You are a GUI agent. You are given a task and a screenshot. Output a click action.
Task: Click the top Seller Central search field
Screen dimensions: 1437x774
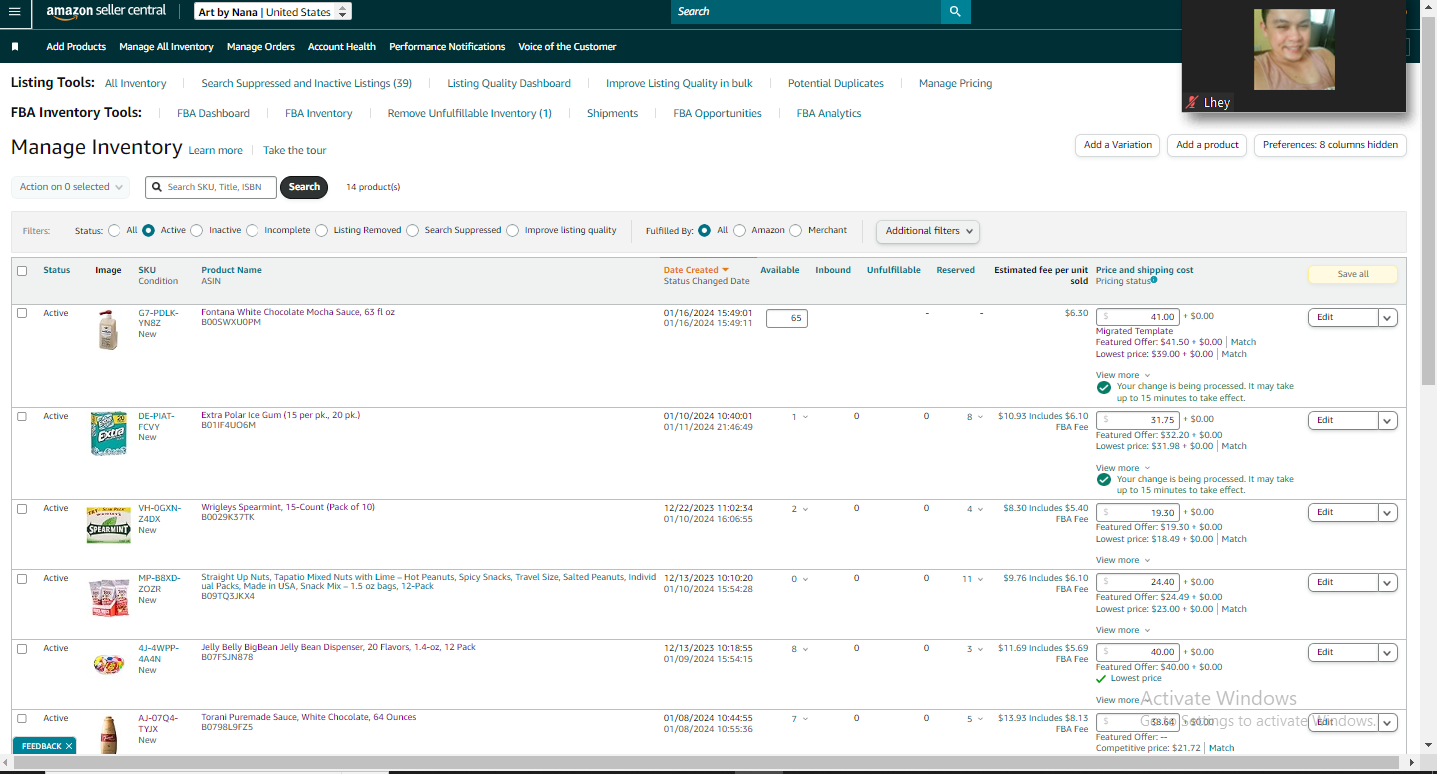(x=806, y=12)
